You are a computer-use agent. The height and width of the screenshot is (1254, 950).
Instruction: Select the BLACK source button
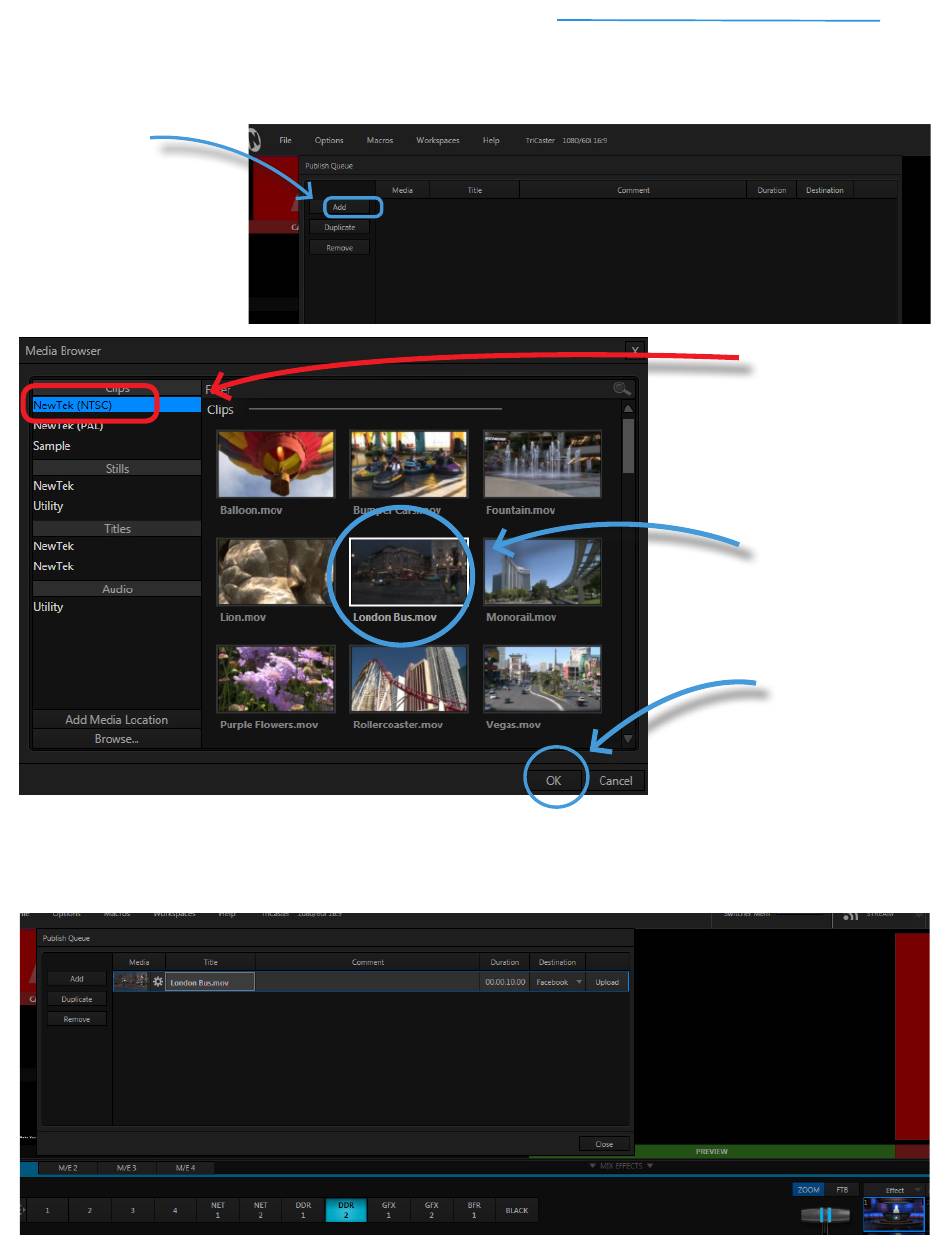coord(517,1210)
